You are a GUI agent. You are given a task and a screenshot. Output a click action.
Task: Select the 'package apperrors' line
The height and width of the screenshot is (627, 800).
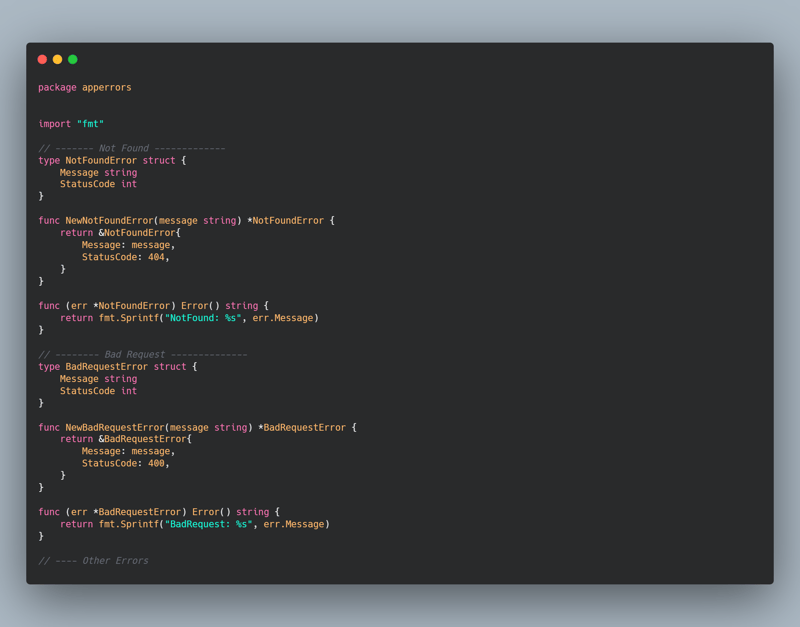coord(85,87)
